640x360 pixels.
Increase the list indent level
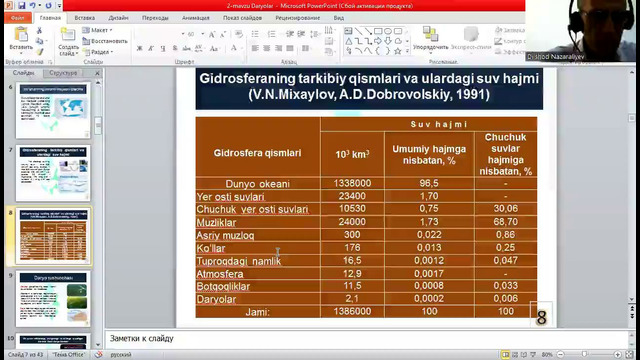pyautogui.click(x=301, y=34)
